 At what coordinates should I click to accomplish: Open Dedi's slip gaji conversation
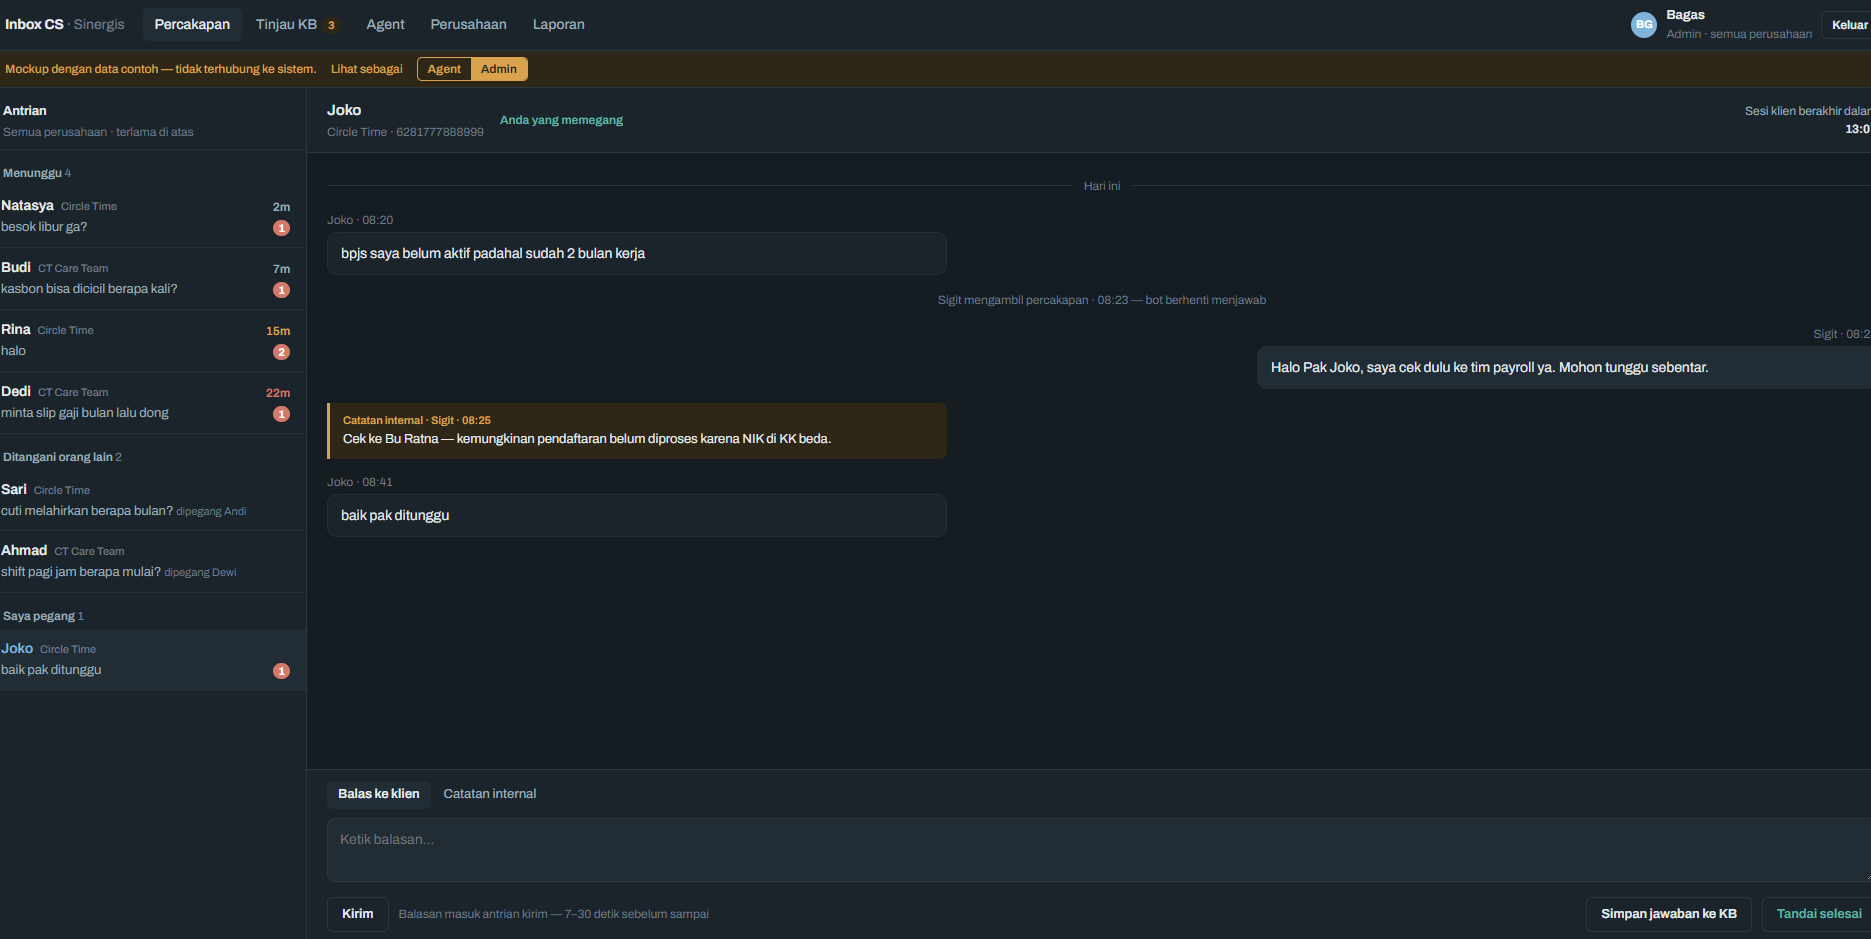[153, 403]
